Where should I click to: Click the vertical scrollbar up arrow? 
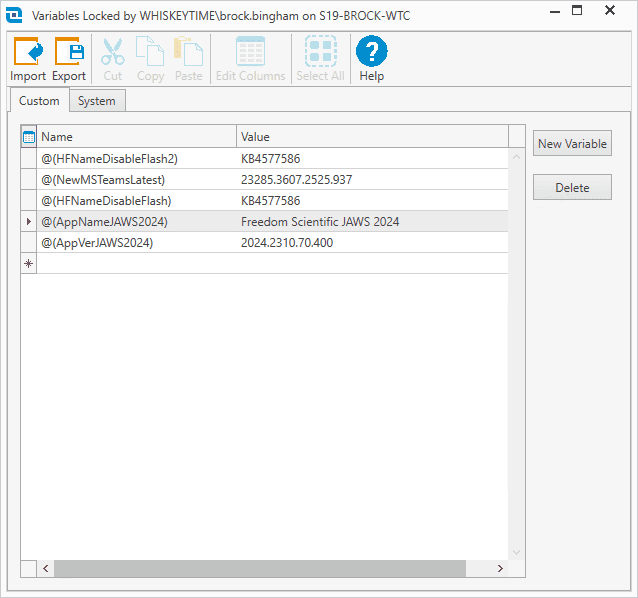(x=517, y=157)
